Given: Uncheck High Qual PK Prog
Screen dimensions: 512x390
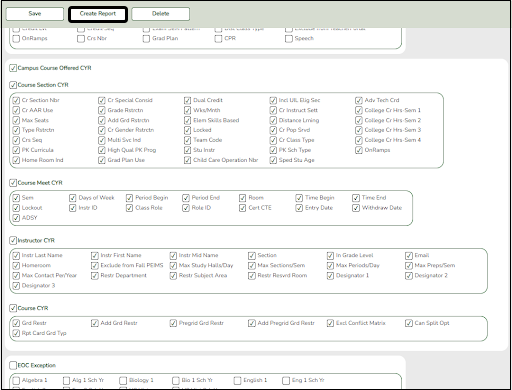Looking at the screenshot, I should point(102,150).
